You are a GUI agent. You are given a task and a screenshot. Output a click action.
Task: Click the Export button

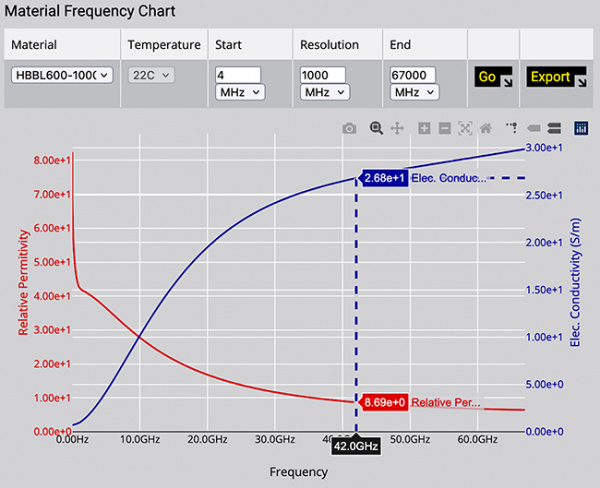pos(556,77)
